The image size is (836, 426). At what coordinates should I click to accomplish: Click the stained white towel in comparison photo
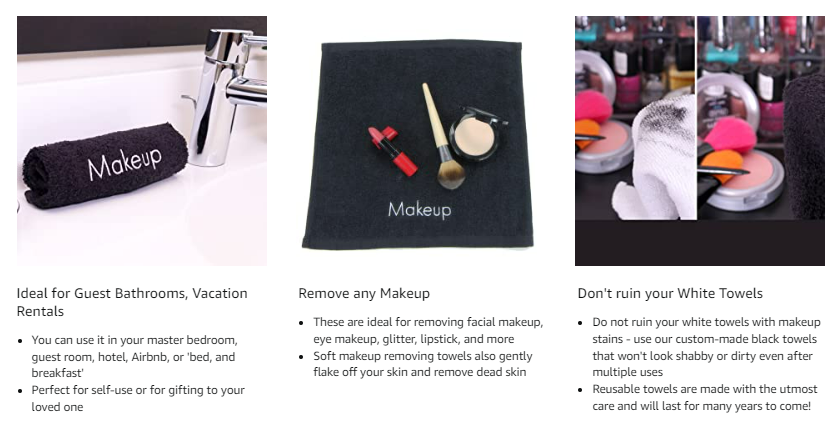(656, 160)
